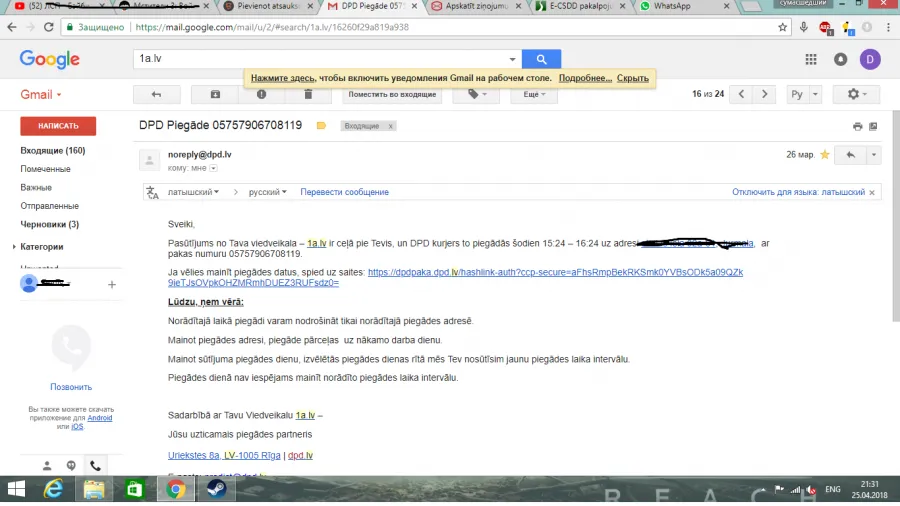
Task: Dismiss the translation bar with x
Action: [872, 192]
